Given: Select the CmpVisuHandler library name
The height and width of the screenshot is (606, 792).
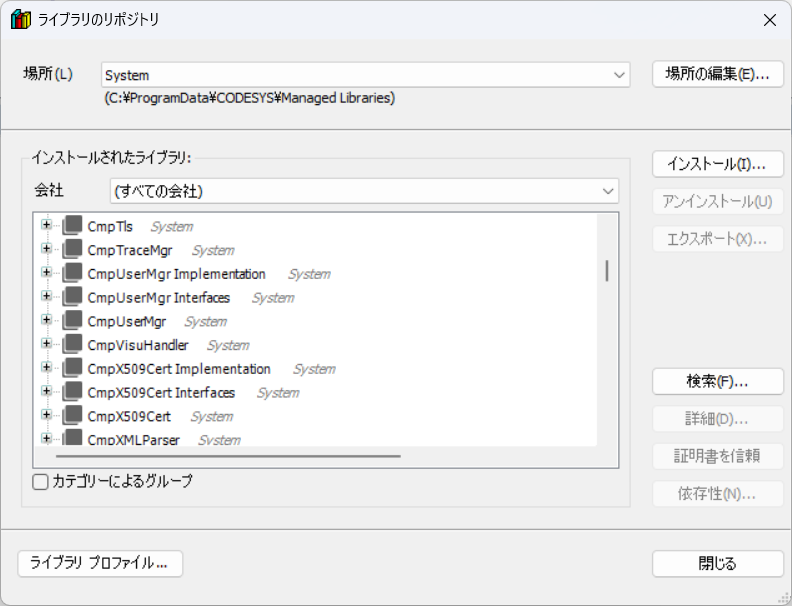Looking at the screenshot, I should pyautogui.click(x=138, y=345).
